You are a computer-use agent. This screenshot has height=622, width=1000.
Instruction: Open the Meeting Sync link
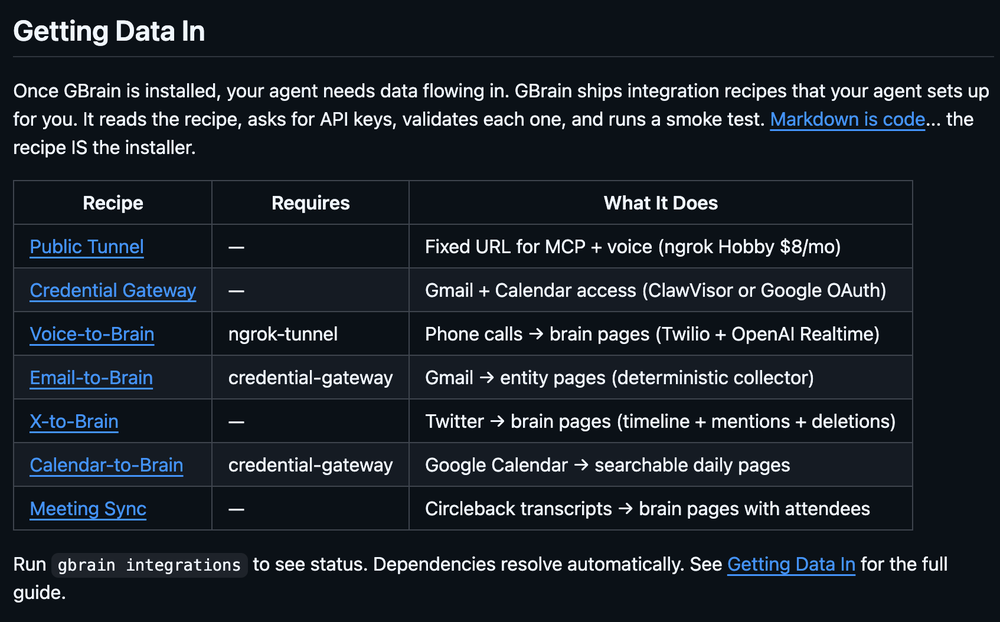[88, 509]
